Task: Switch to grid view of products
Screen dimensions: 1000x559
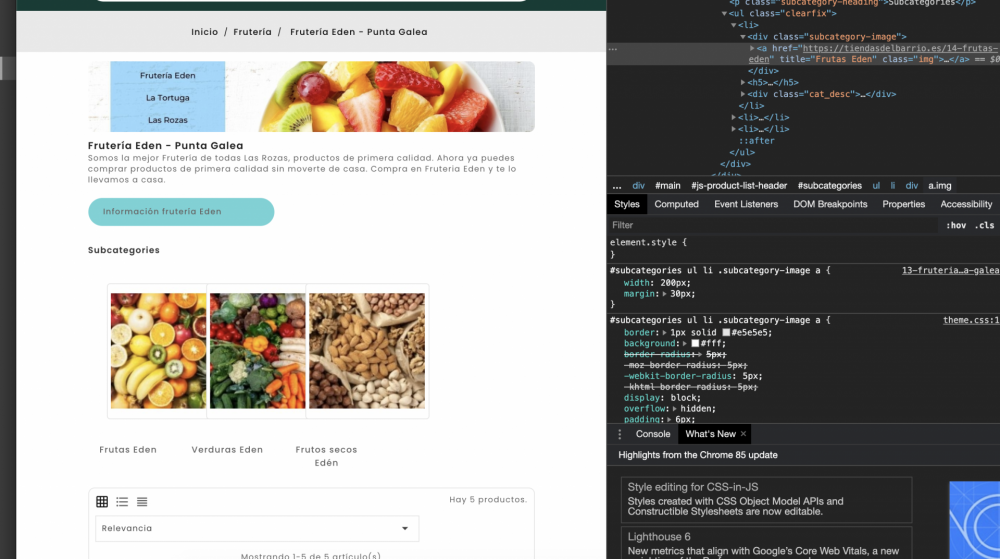Action: 102,502
